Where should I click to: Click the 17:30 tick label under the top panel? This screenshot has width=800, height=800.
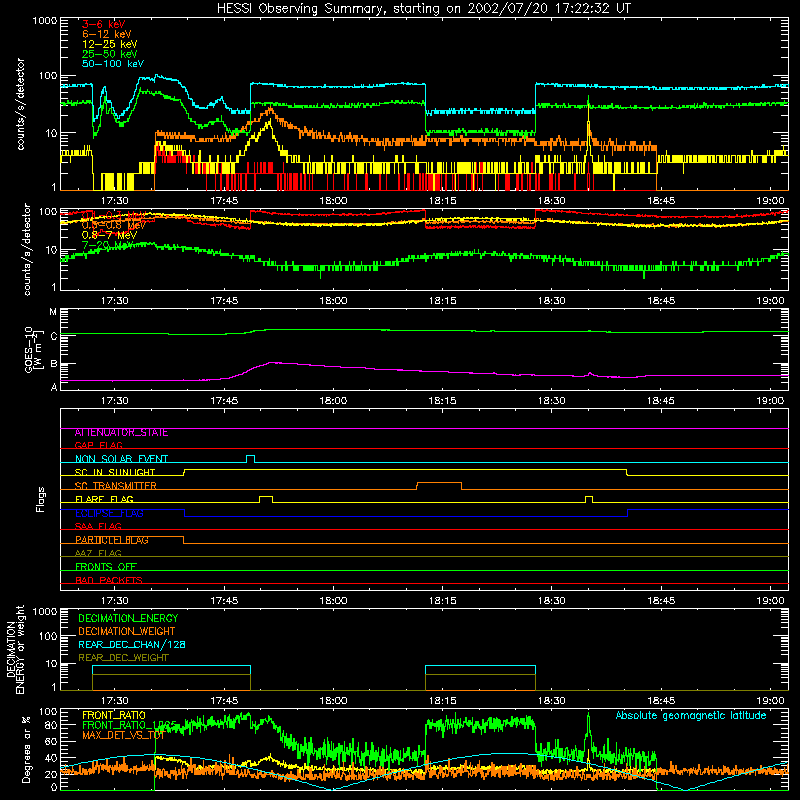point(114,201)
